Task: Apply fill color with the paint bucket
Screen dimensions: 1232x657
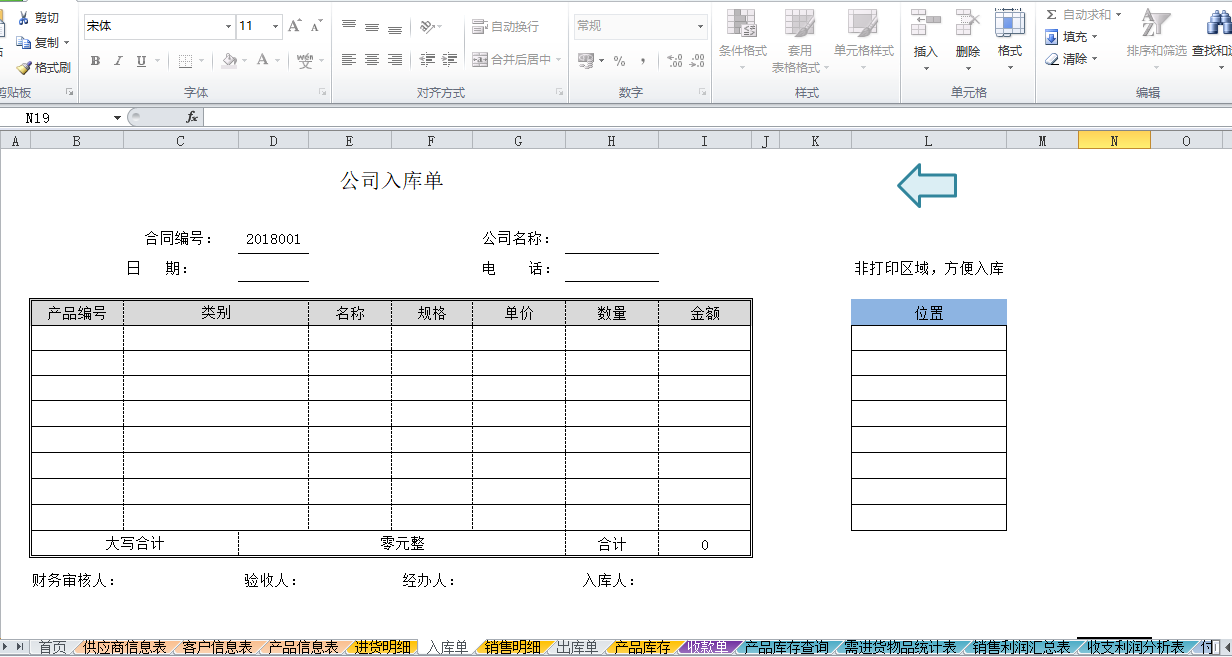Action: pos(229,61)
